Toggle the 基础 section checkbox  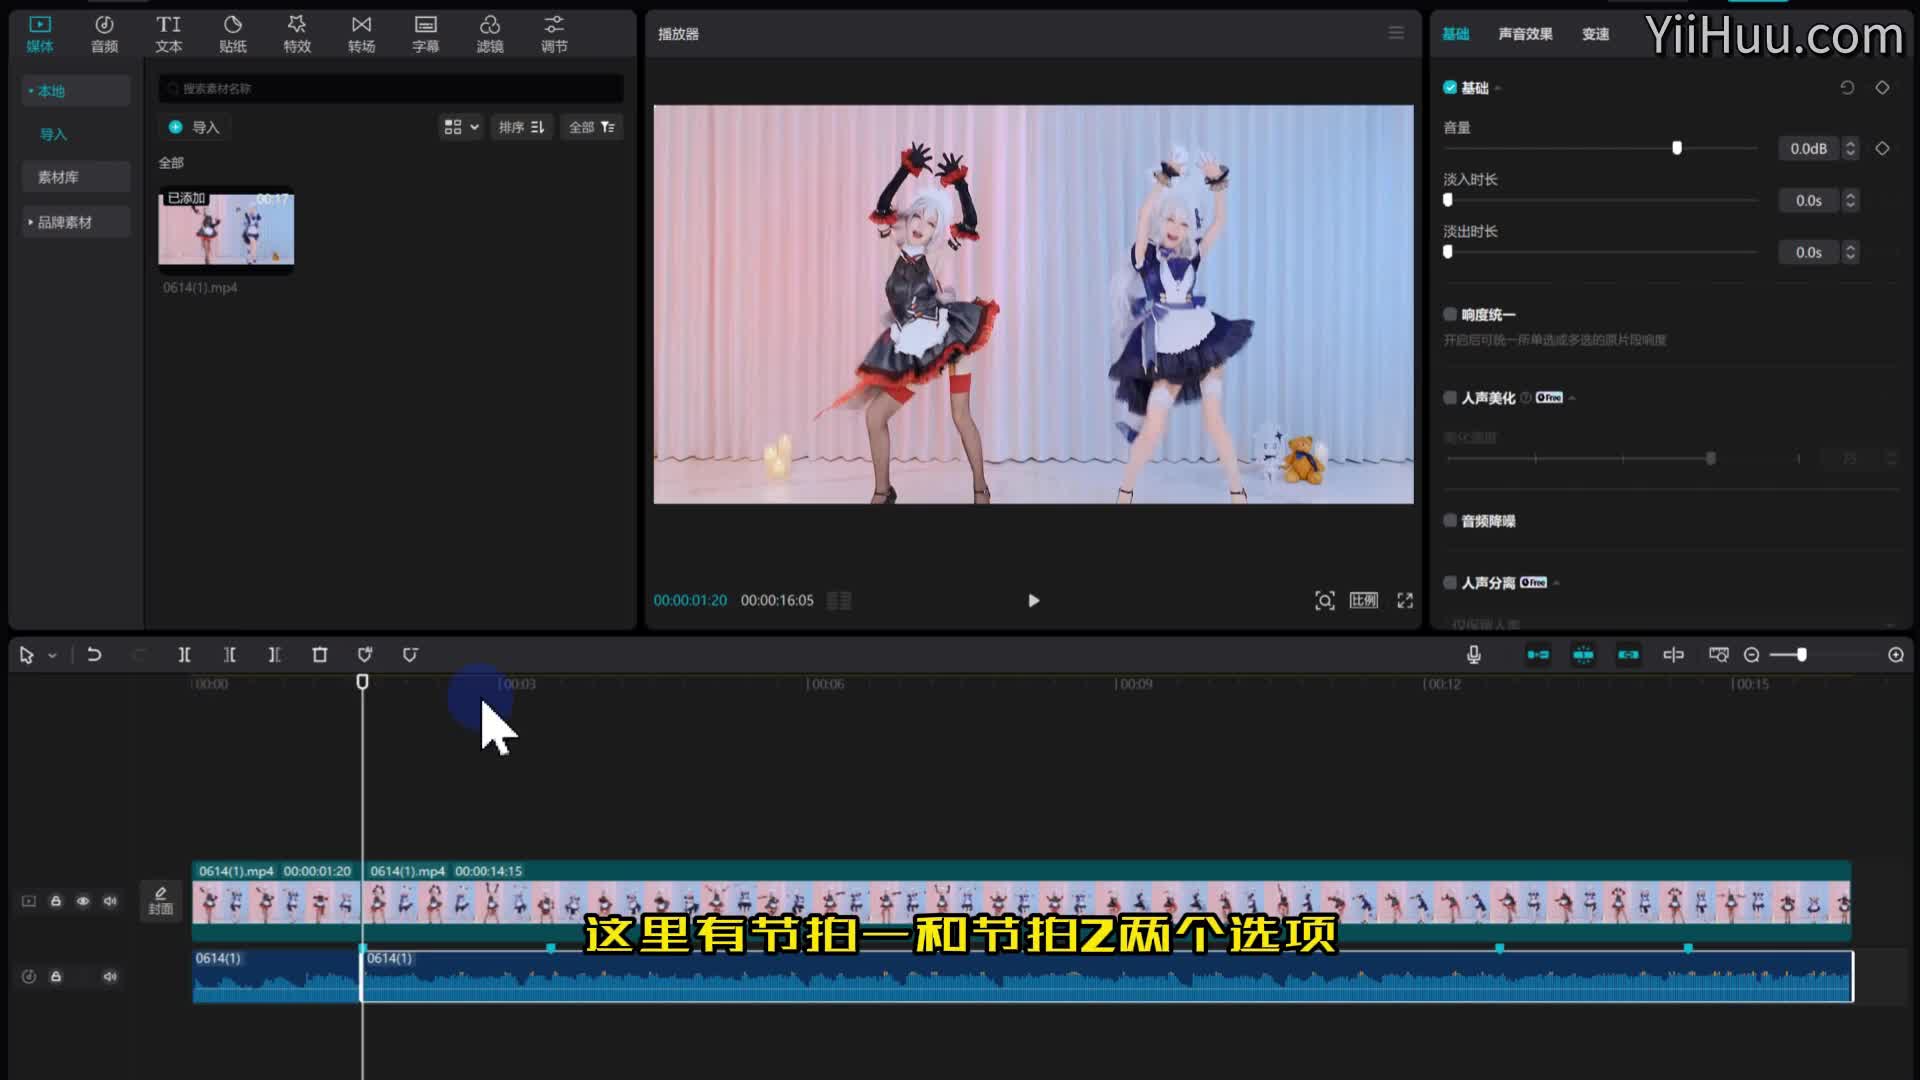pos(1449,88)
